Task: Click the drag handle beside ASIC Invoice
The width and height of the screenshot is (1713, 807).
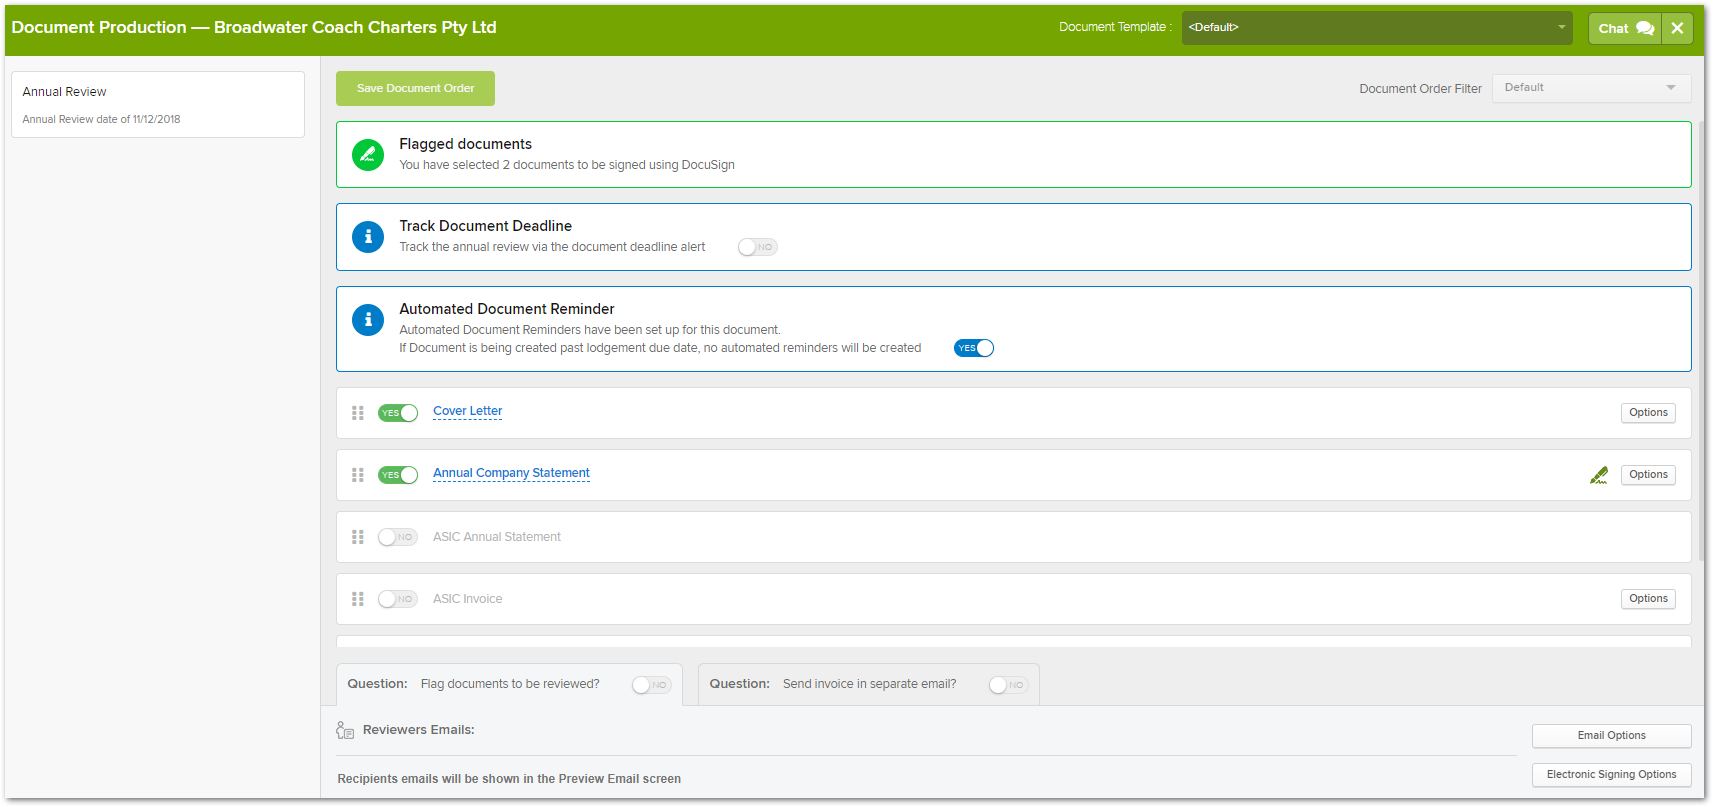Action: tap(358, 599)
